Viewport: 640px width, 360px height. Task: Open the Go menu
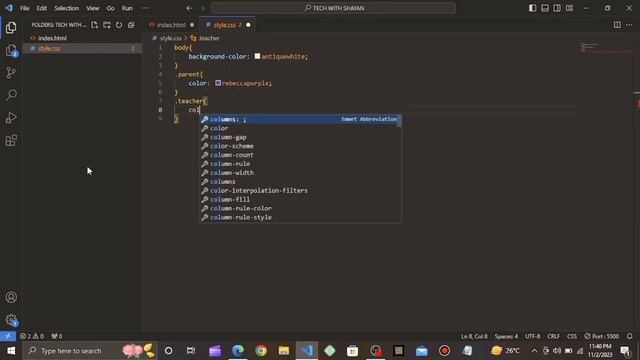pyautogui.click(x=110, y=8)
